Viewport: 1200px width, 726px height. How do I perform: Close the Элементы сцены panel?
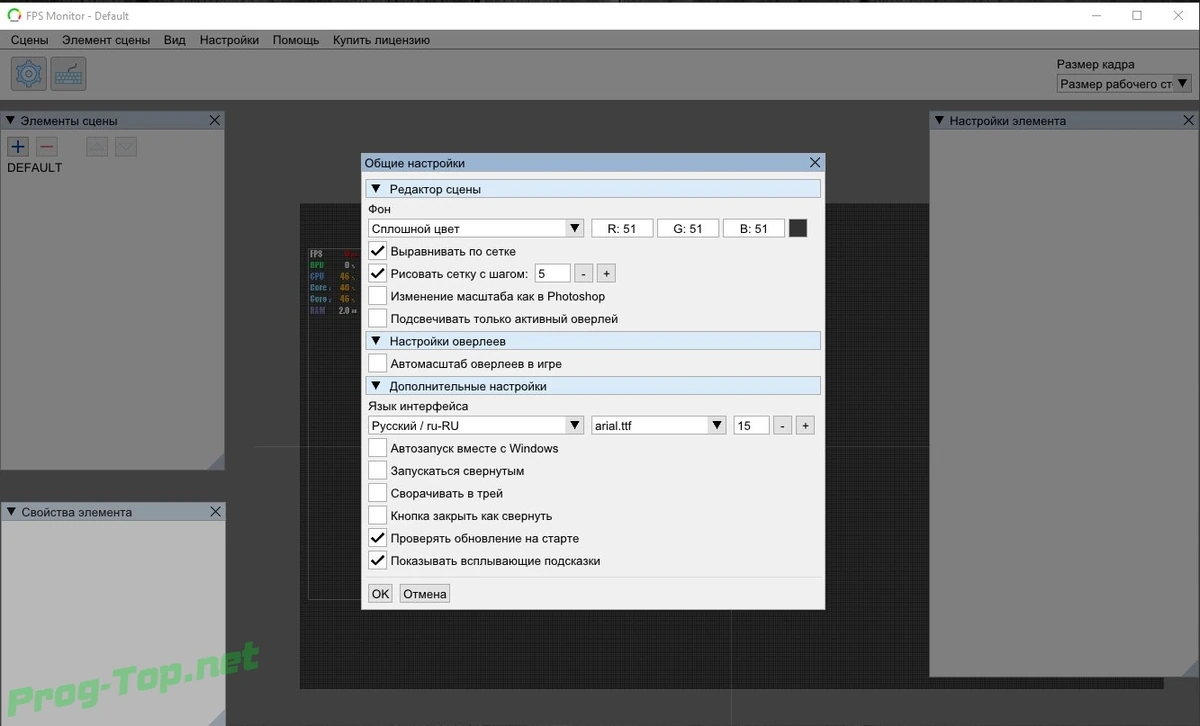214,120
